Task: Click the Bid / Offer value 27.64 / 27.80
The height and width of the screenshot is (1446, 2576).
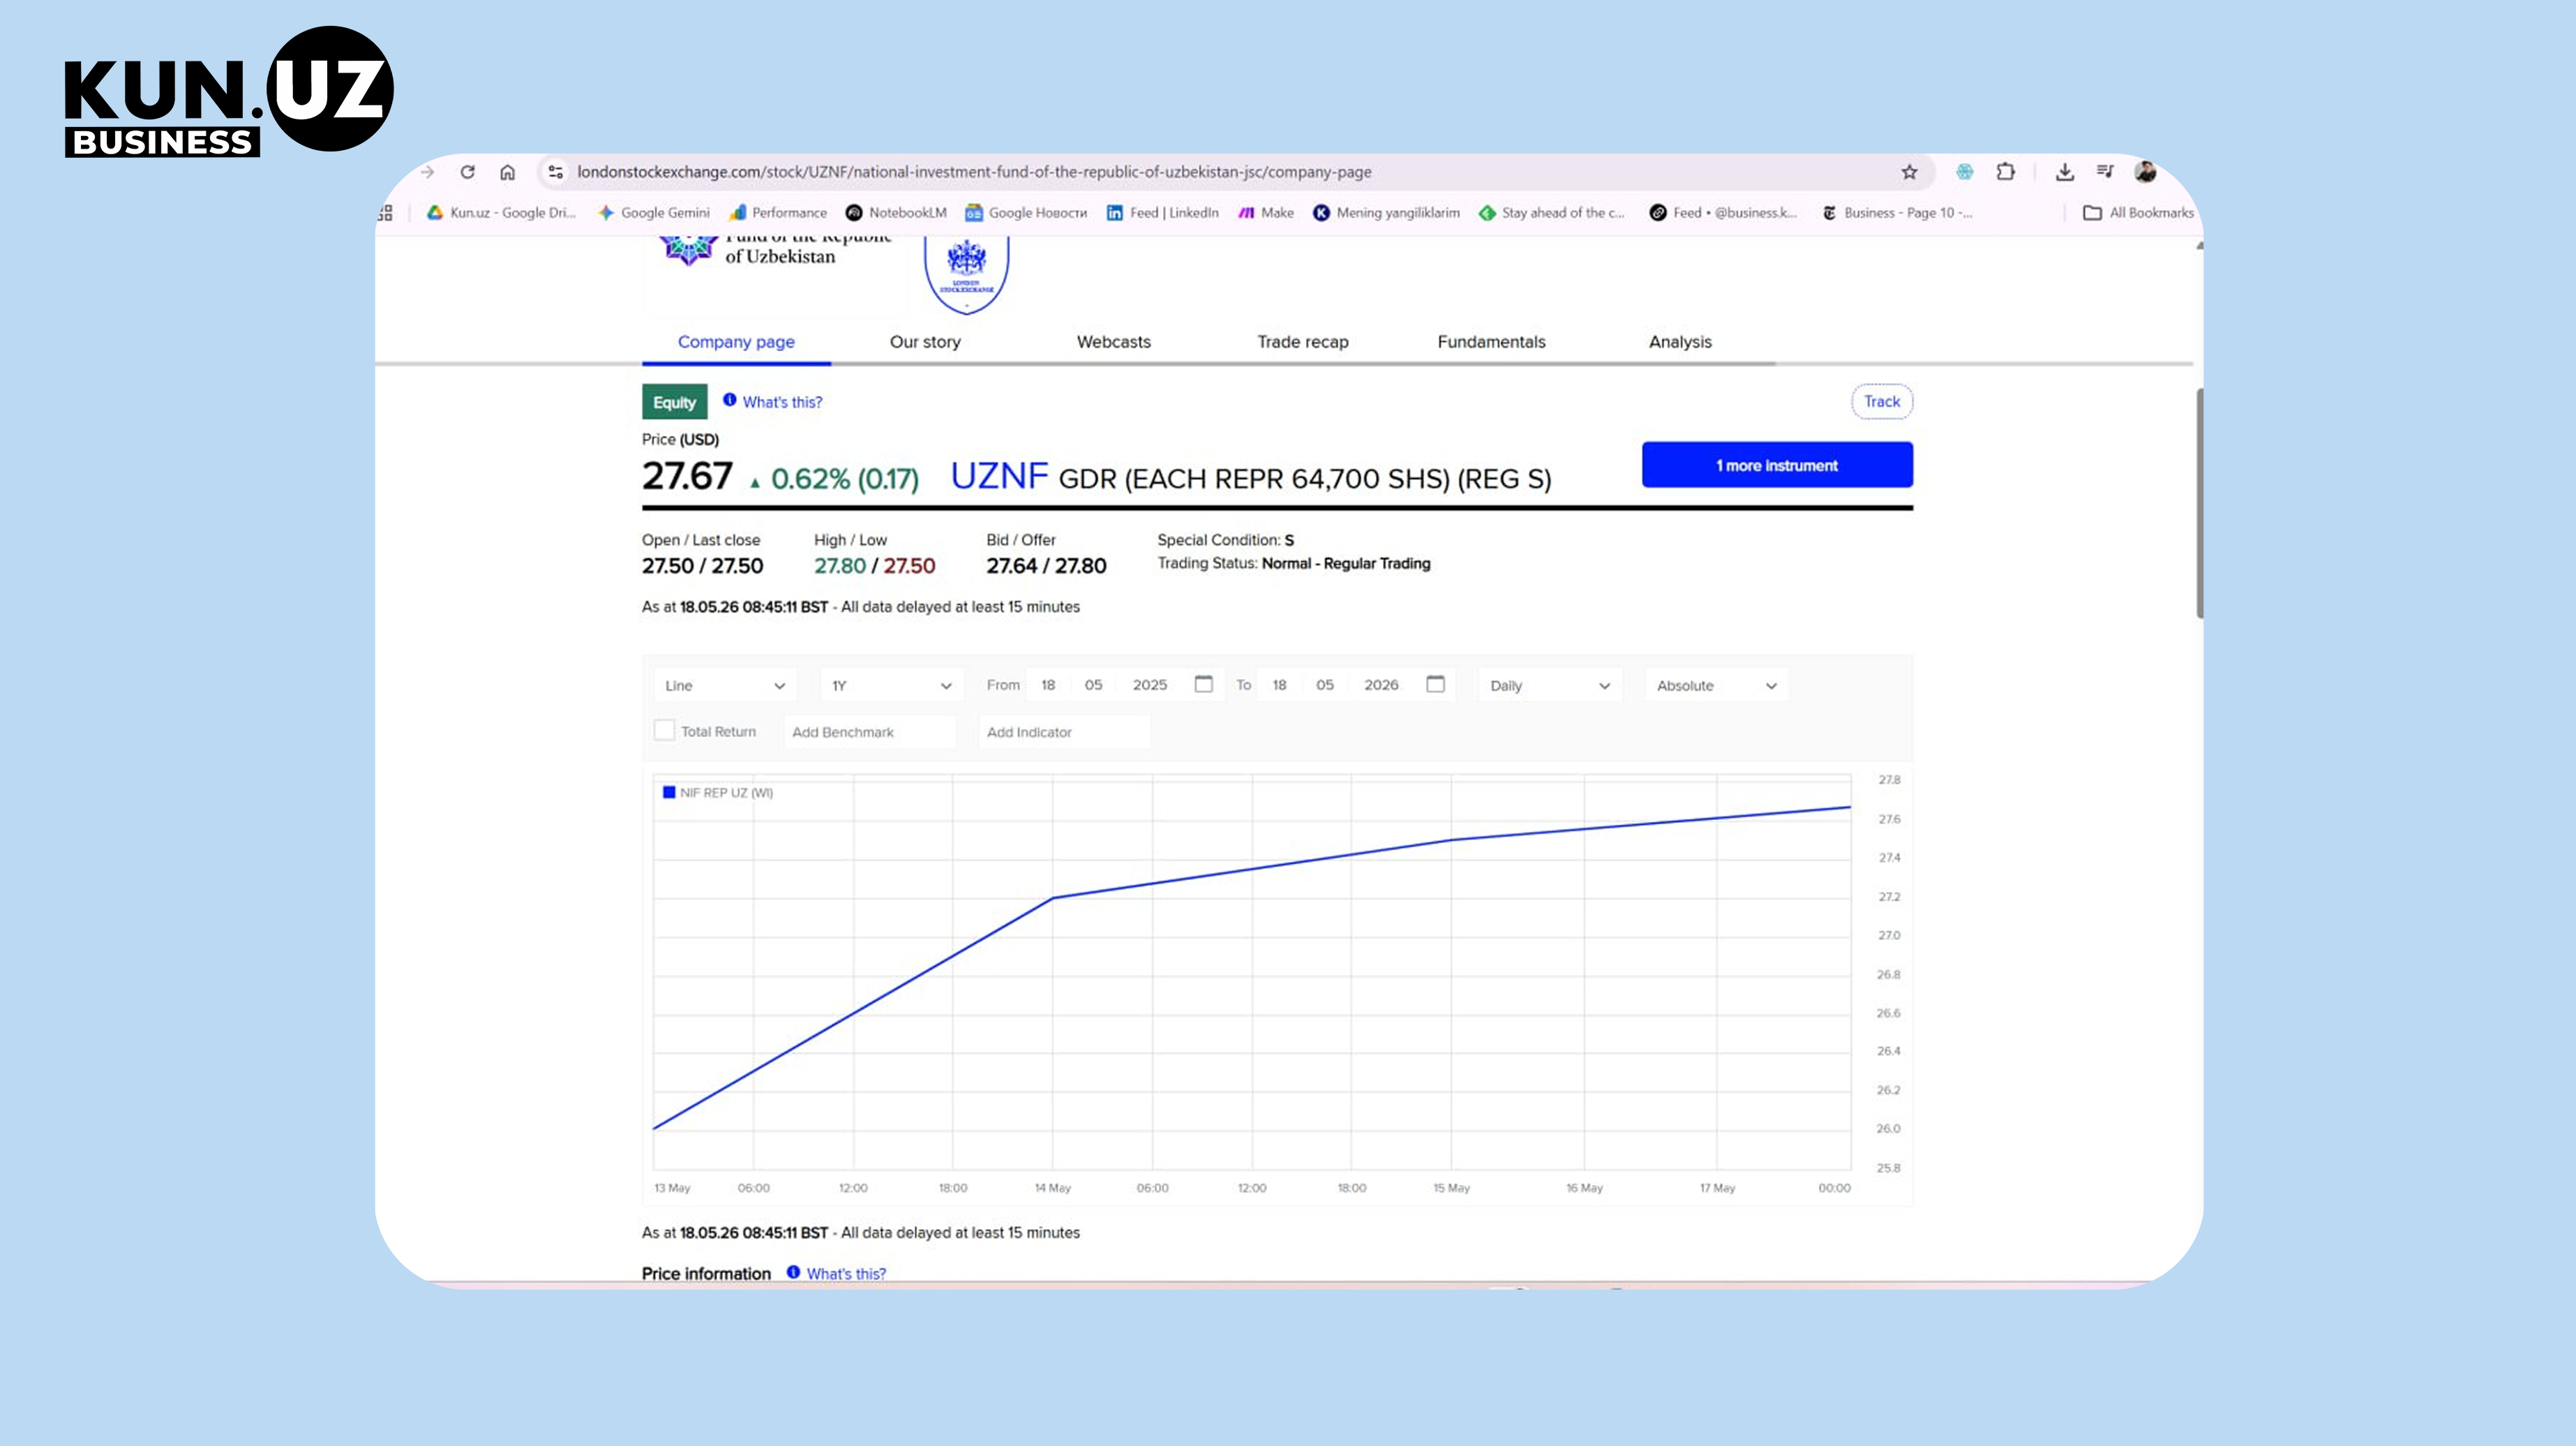Action: click(1046, 566)
